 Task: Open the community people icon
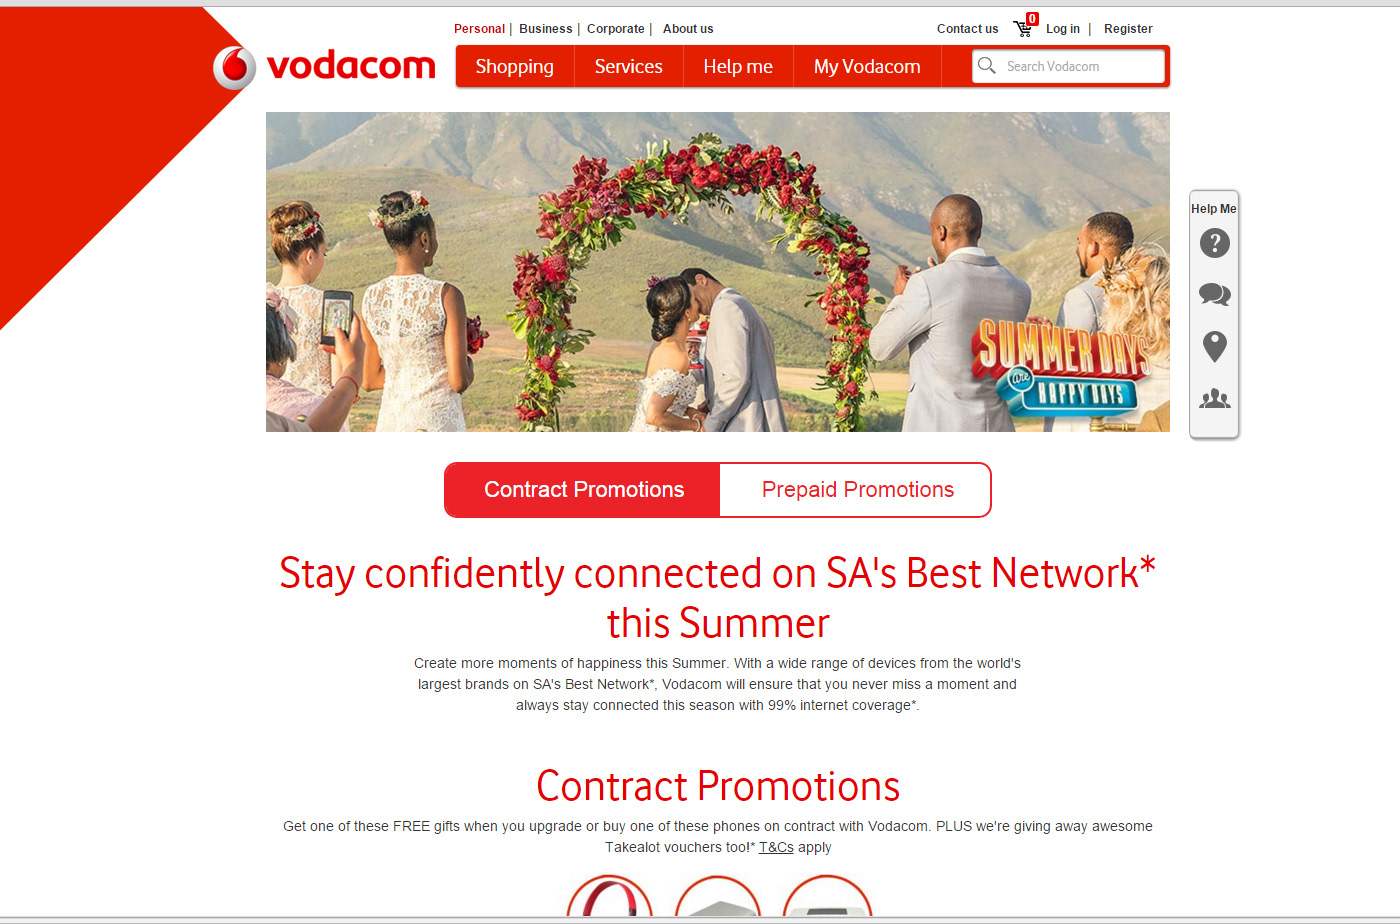pyautogui.click(x=1214, y=399)
